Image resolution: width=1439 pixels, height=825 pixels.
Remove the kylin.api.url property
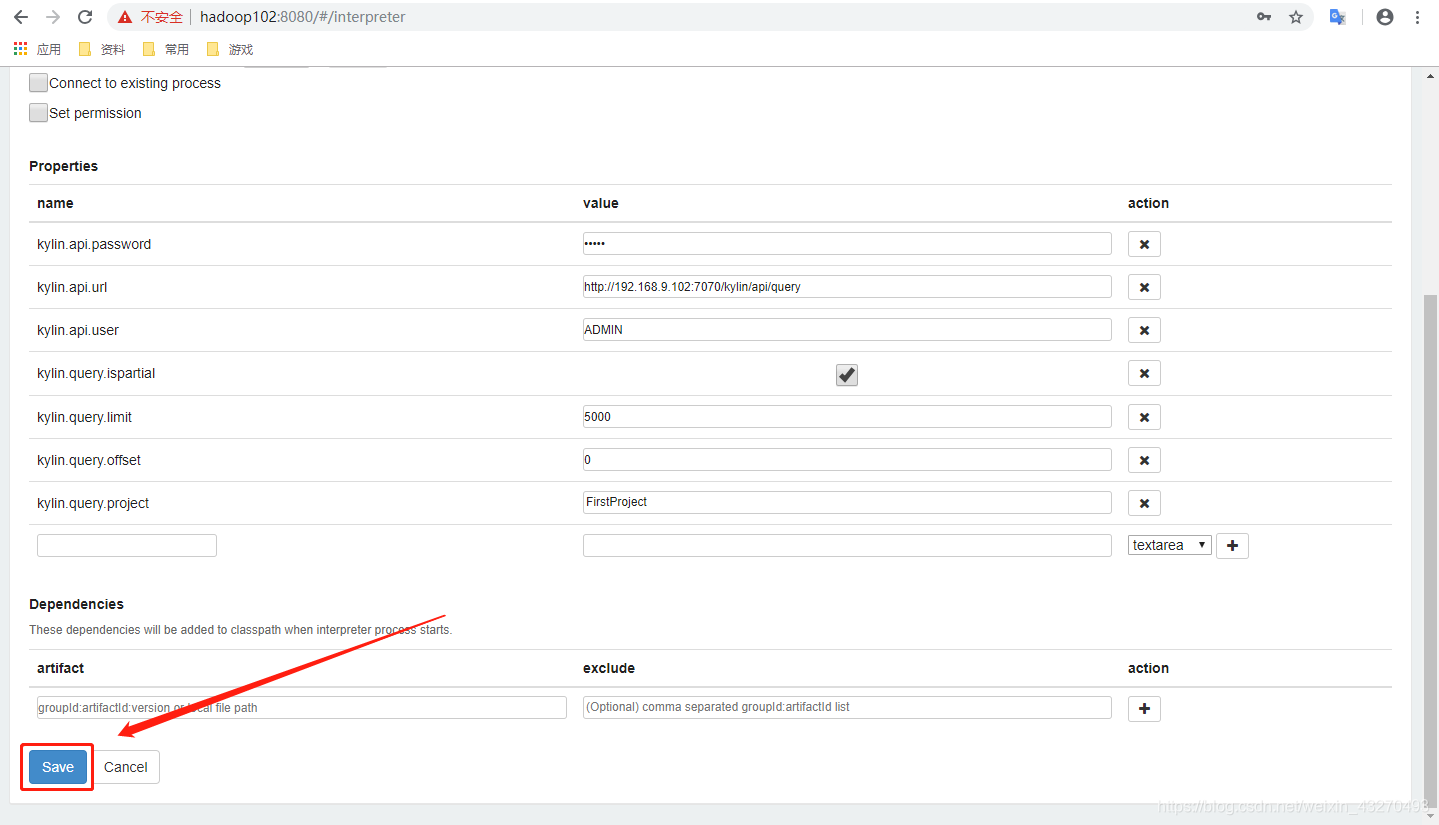click(1144, 287)
